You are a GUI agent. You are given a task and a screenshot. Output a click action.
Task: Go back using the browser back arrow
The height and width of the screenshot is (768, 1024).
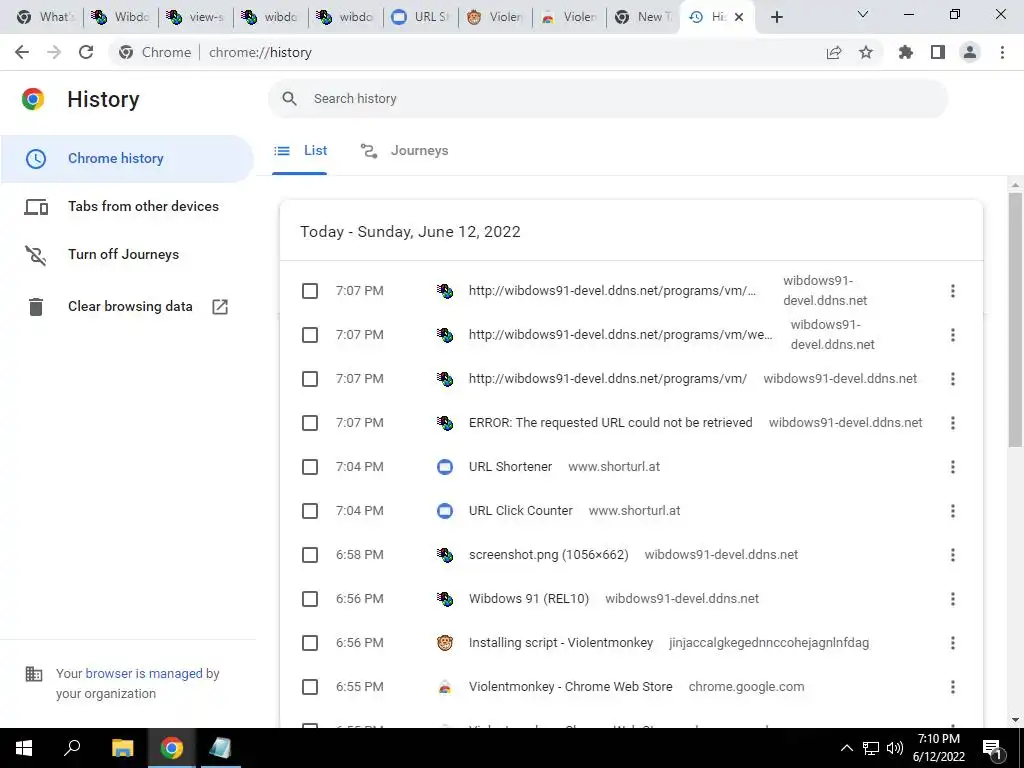pos(22,52)
